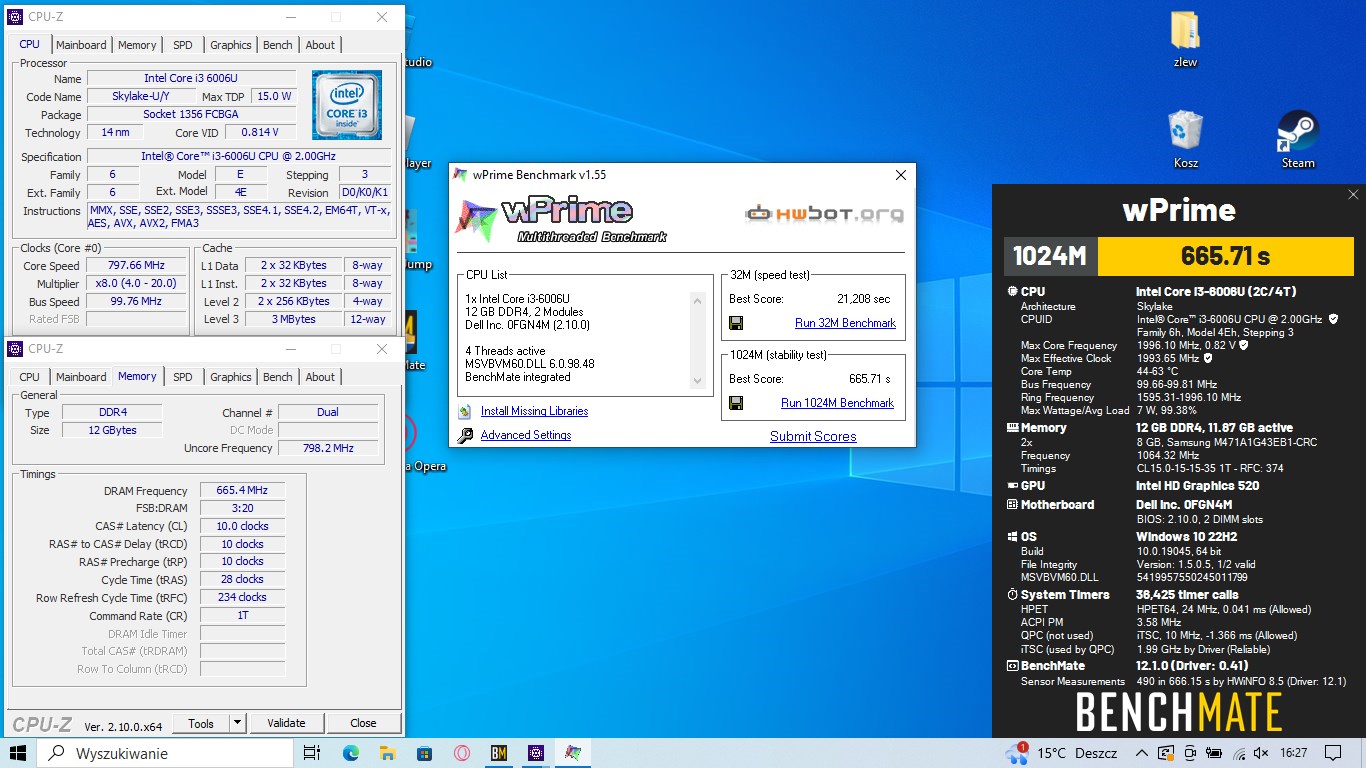Launch Steam from its desktop shortcut

tap(1298, 140)
